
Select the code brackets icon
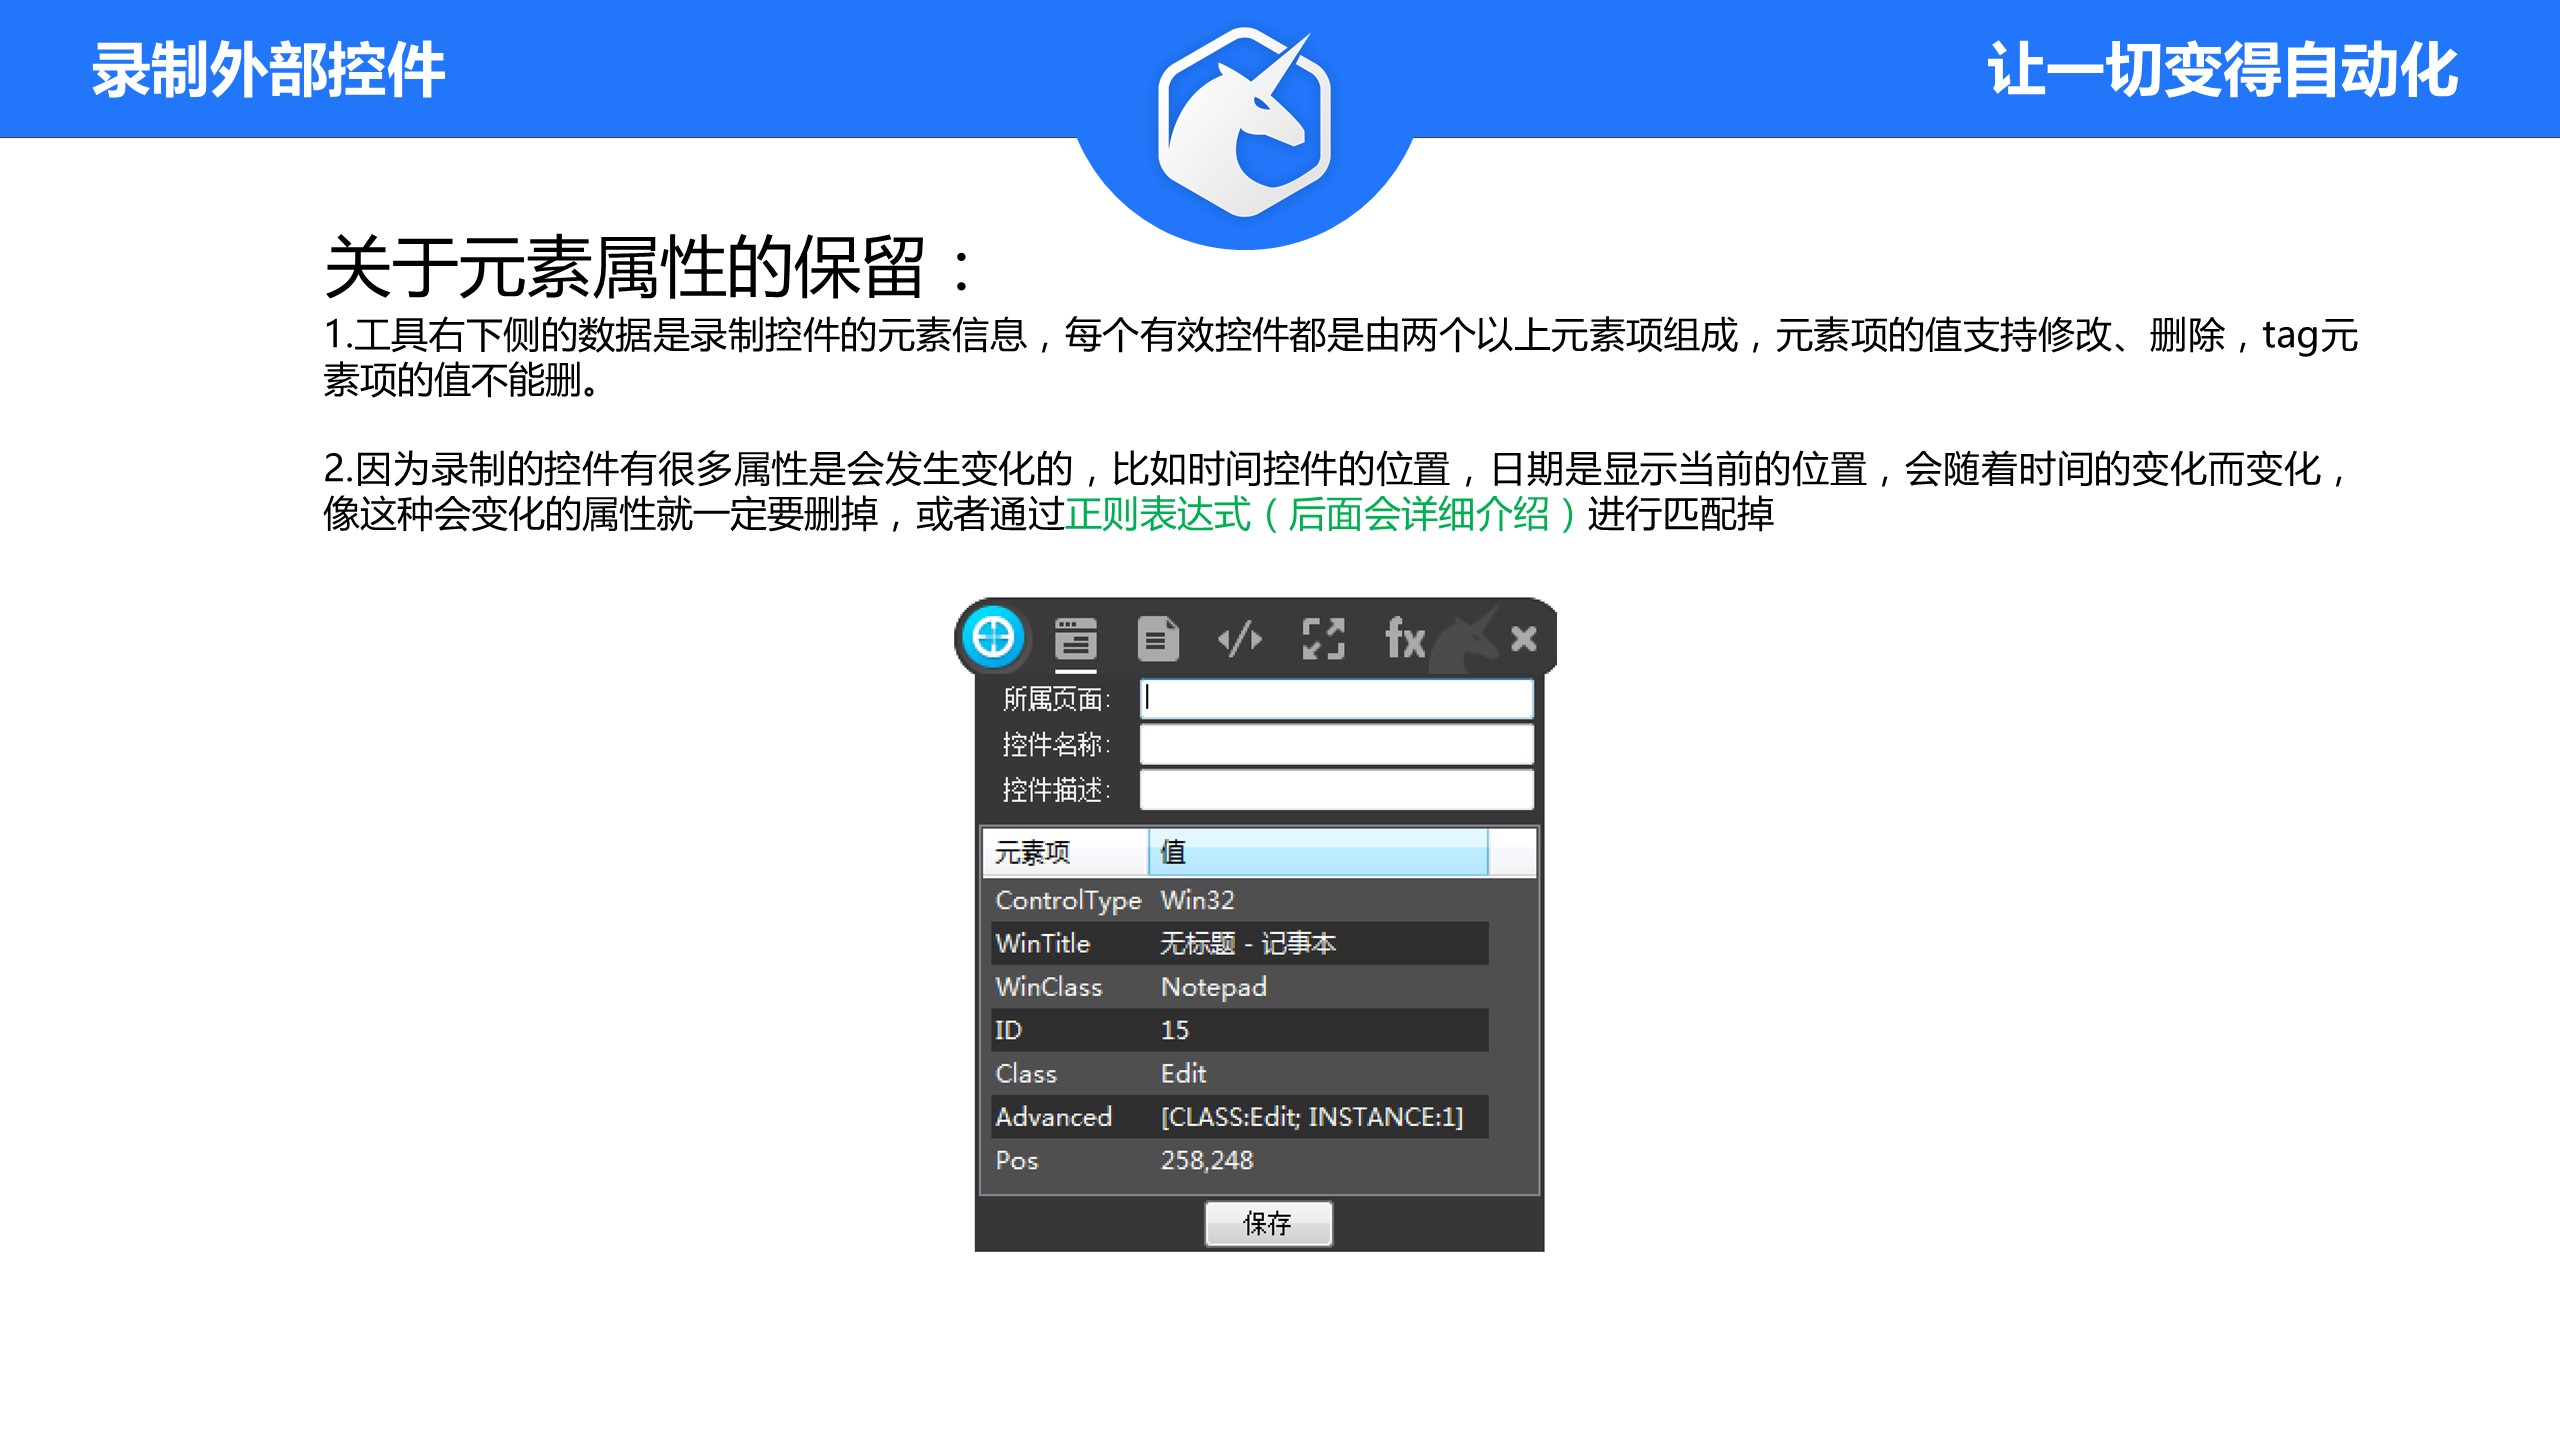(x=1240, y=639)
